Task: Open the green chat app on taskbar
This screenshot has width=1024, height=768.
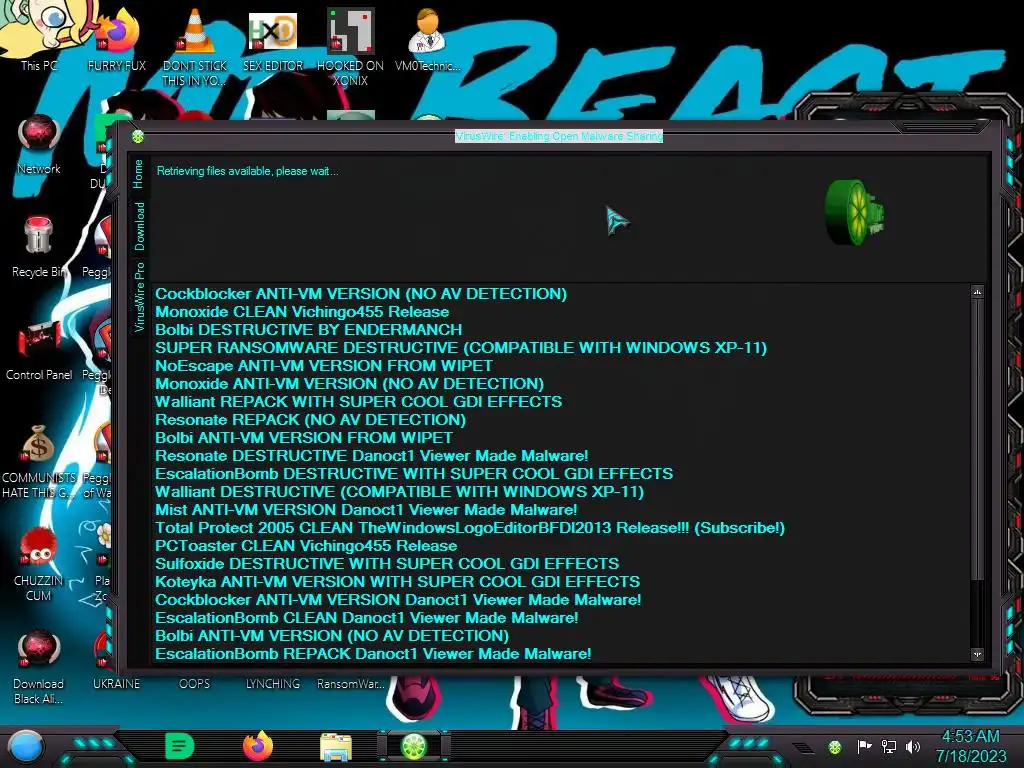Action: (x=180, y=746)
